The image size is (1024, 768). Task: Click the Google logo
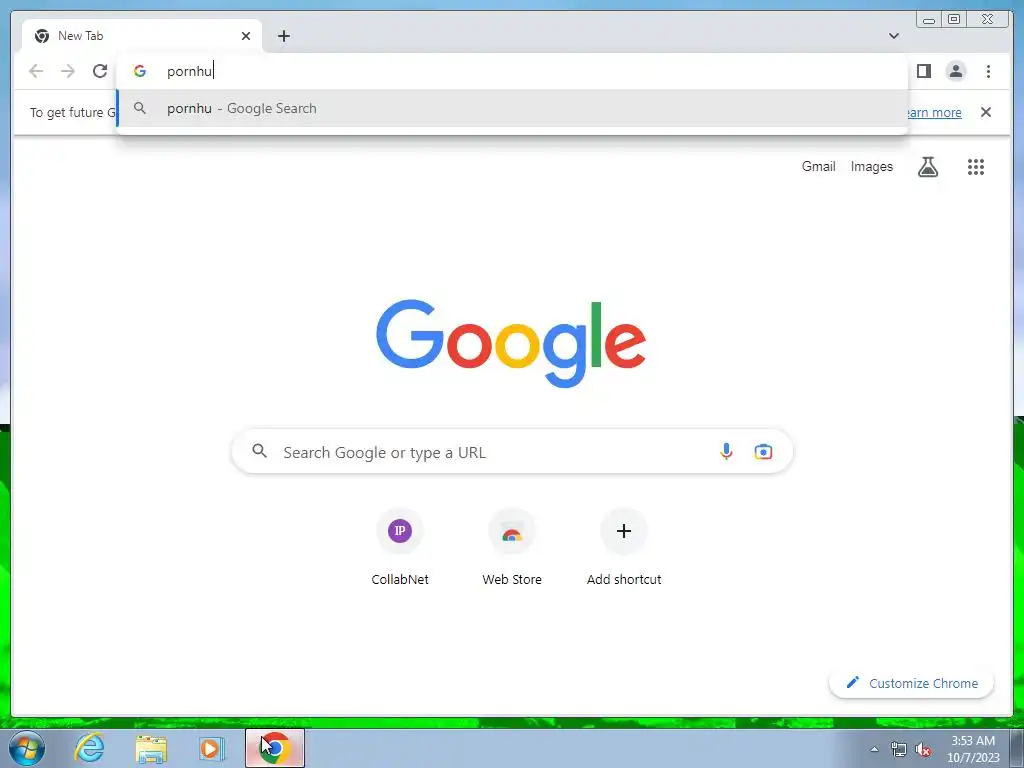(511, 344)
